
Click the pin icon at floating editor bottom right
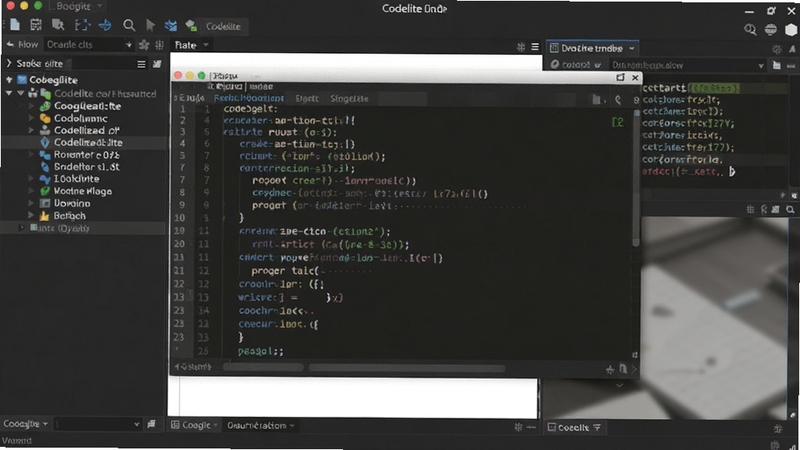pos(610,369)
